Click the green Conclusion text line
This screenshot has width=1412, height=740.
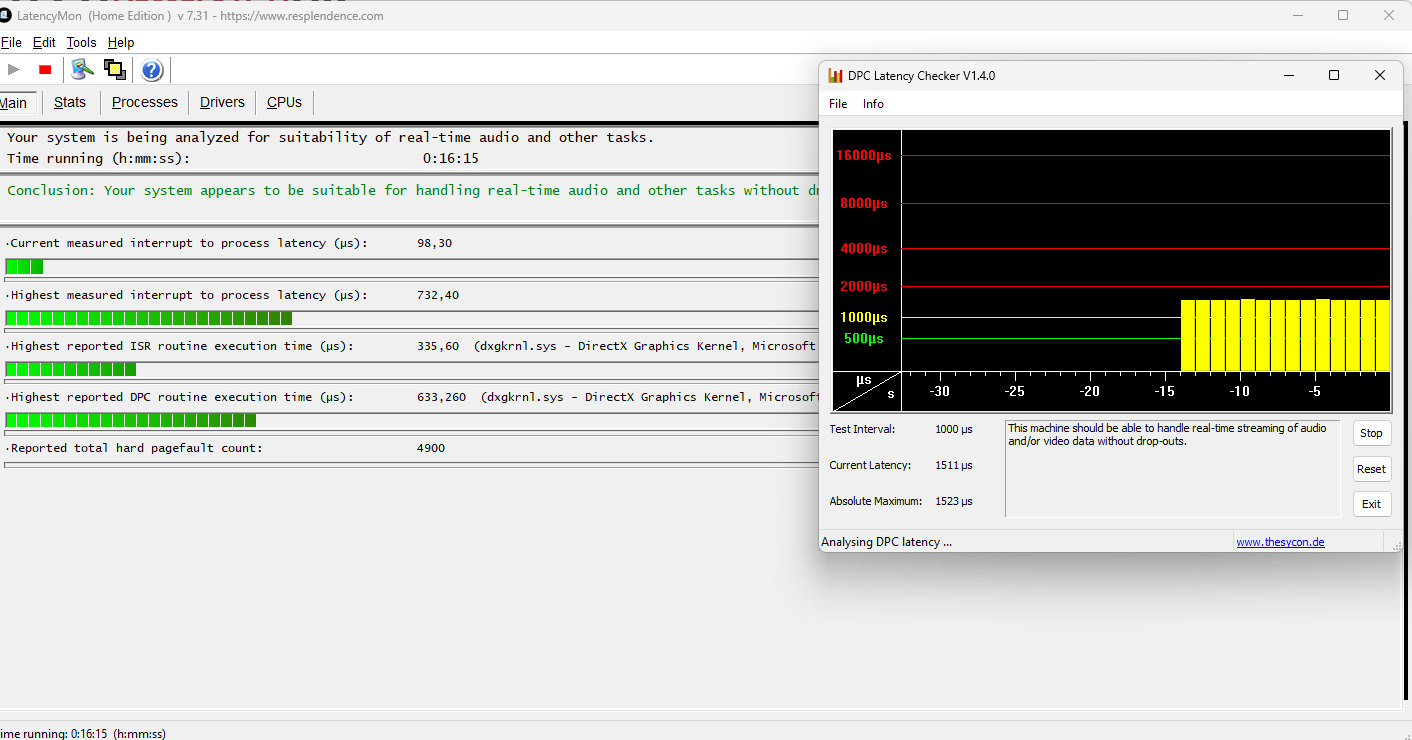click(x=413, y=190)
